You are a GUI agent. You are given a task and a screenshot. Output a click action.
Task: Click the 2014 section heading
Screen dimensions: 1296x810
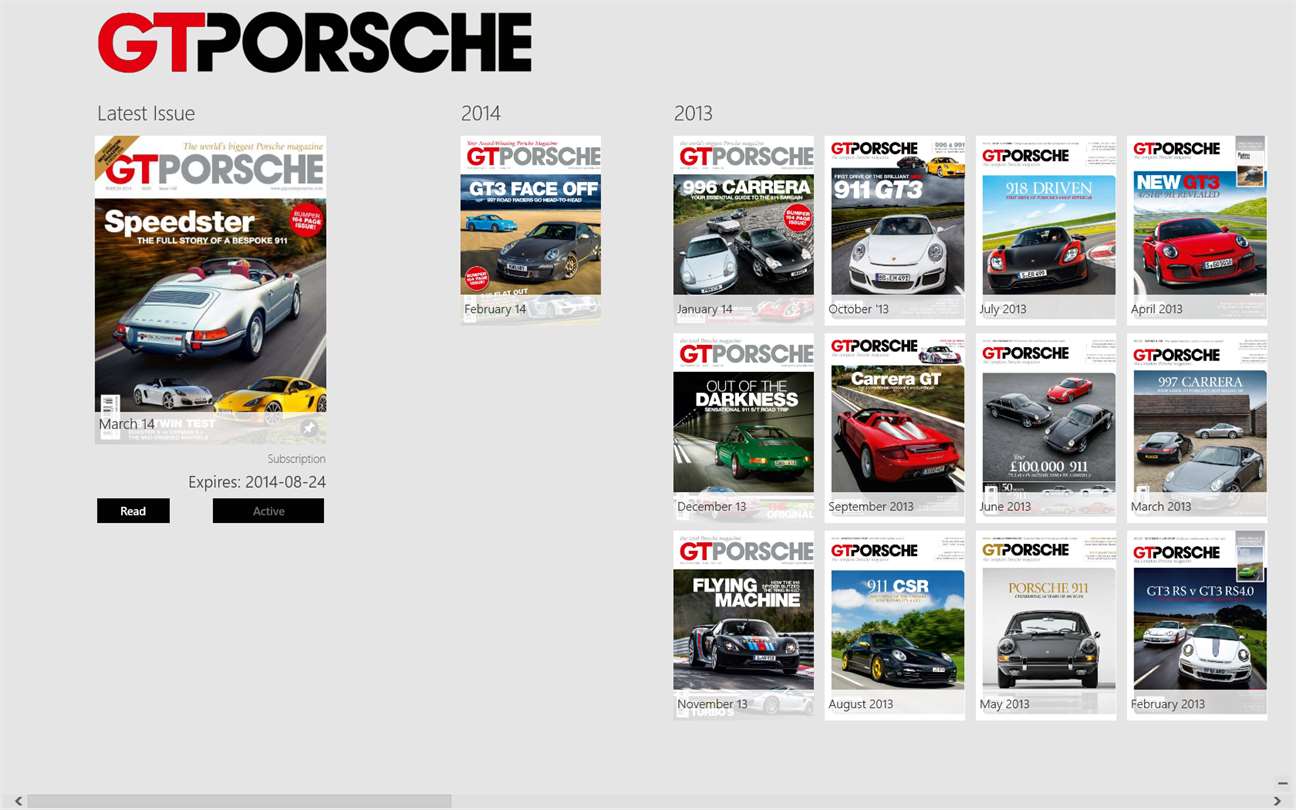(x=481, y=113)
